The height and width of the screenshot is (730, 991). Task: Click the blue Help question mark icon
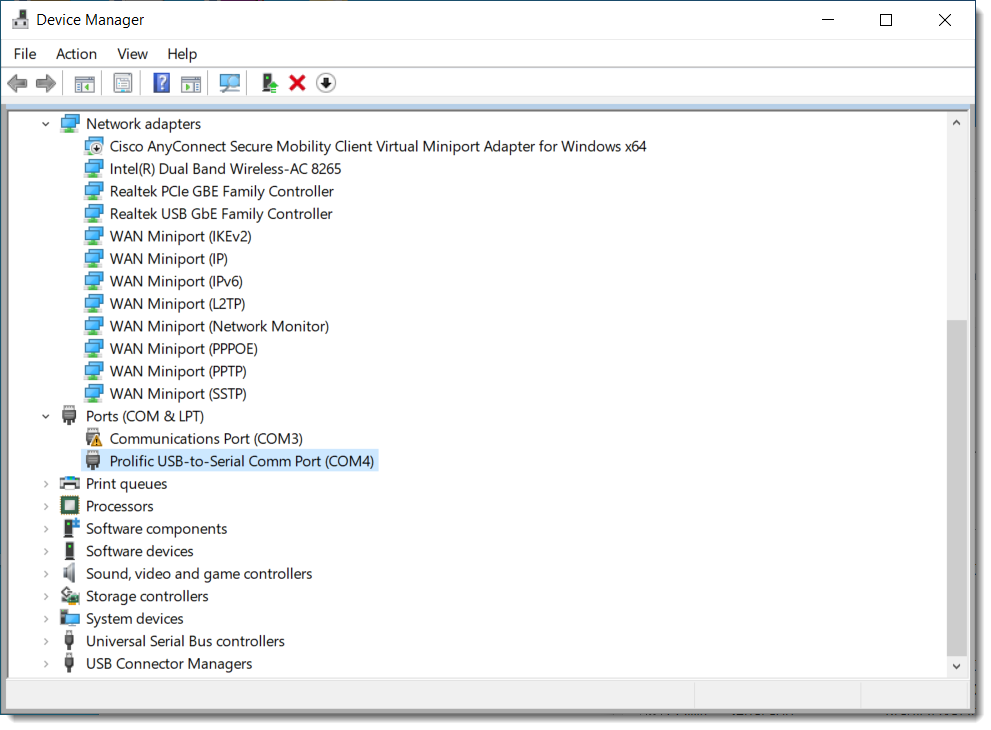(162, 83)
